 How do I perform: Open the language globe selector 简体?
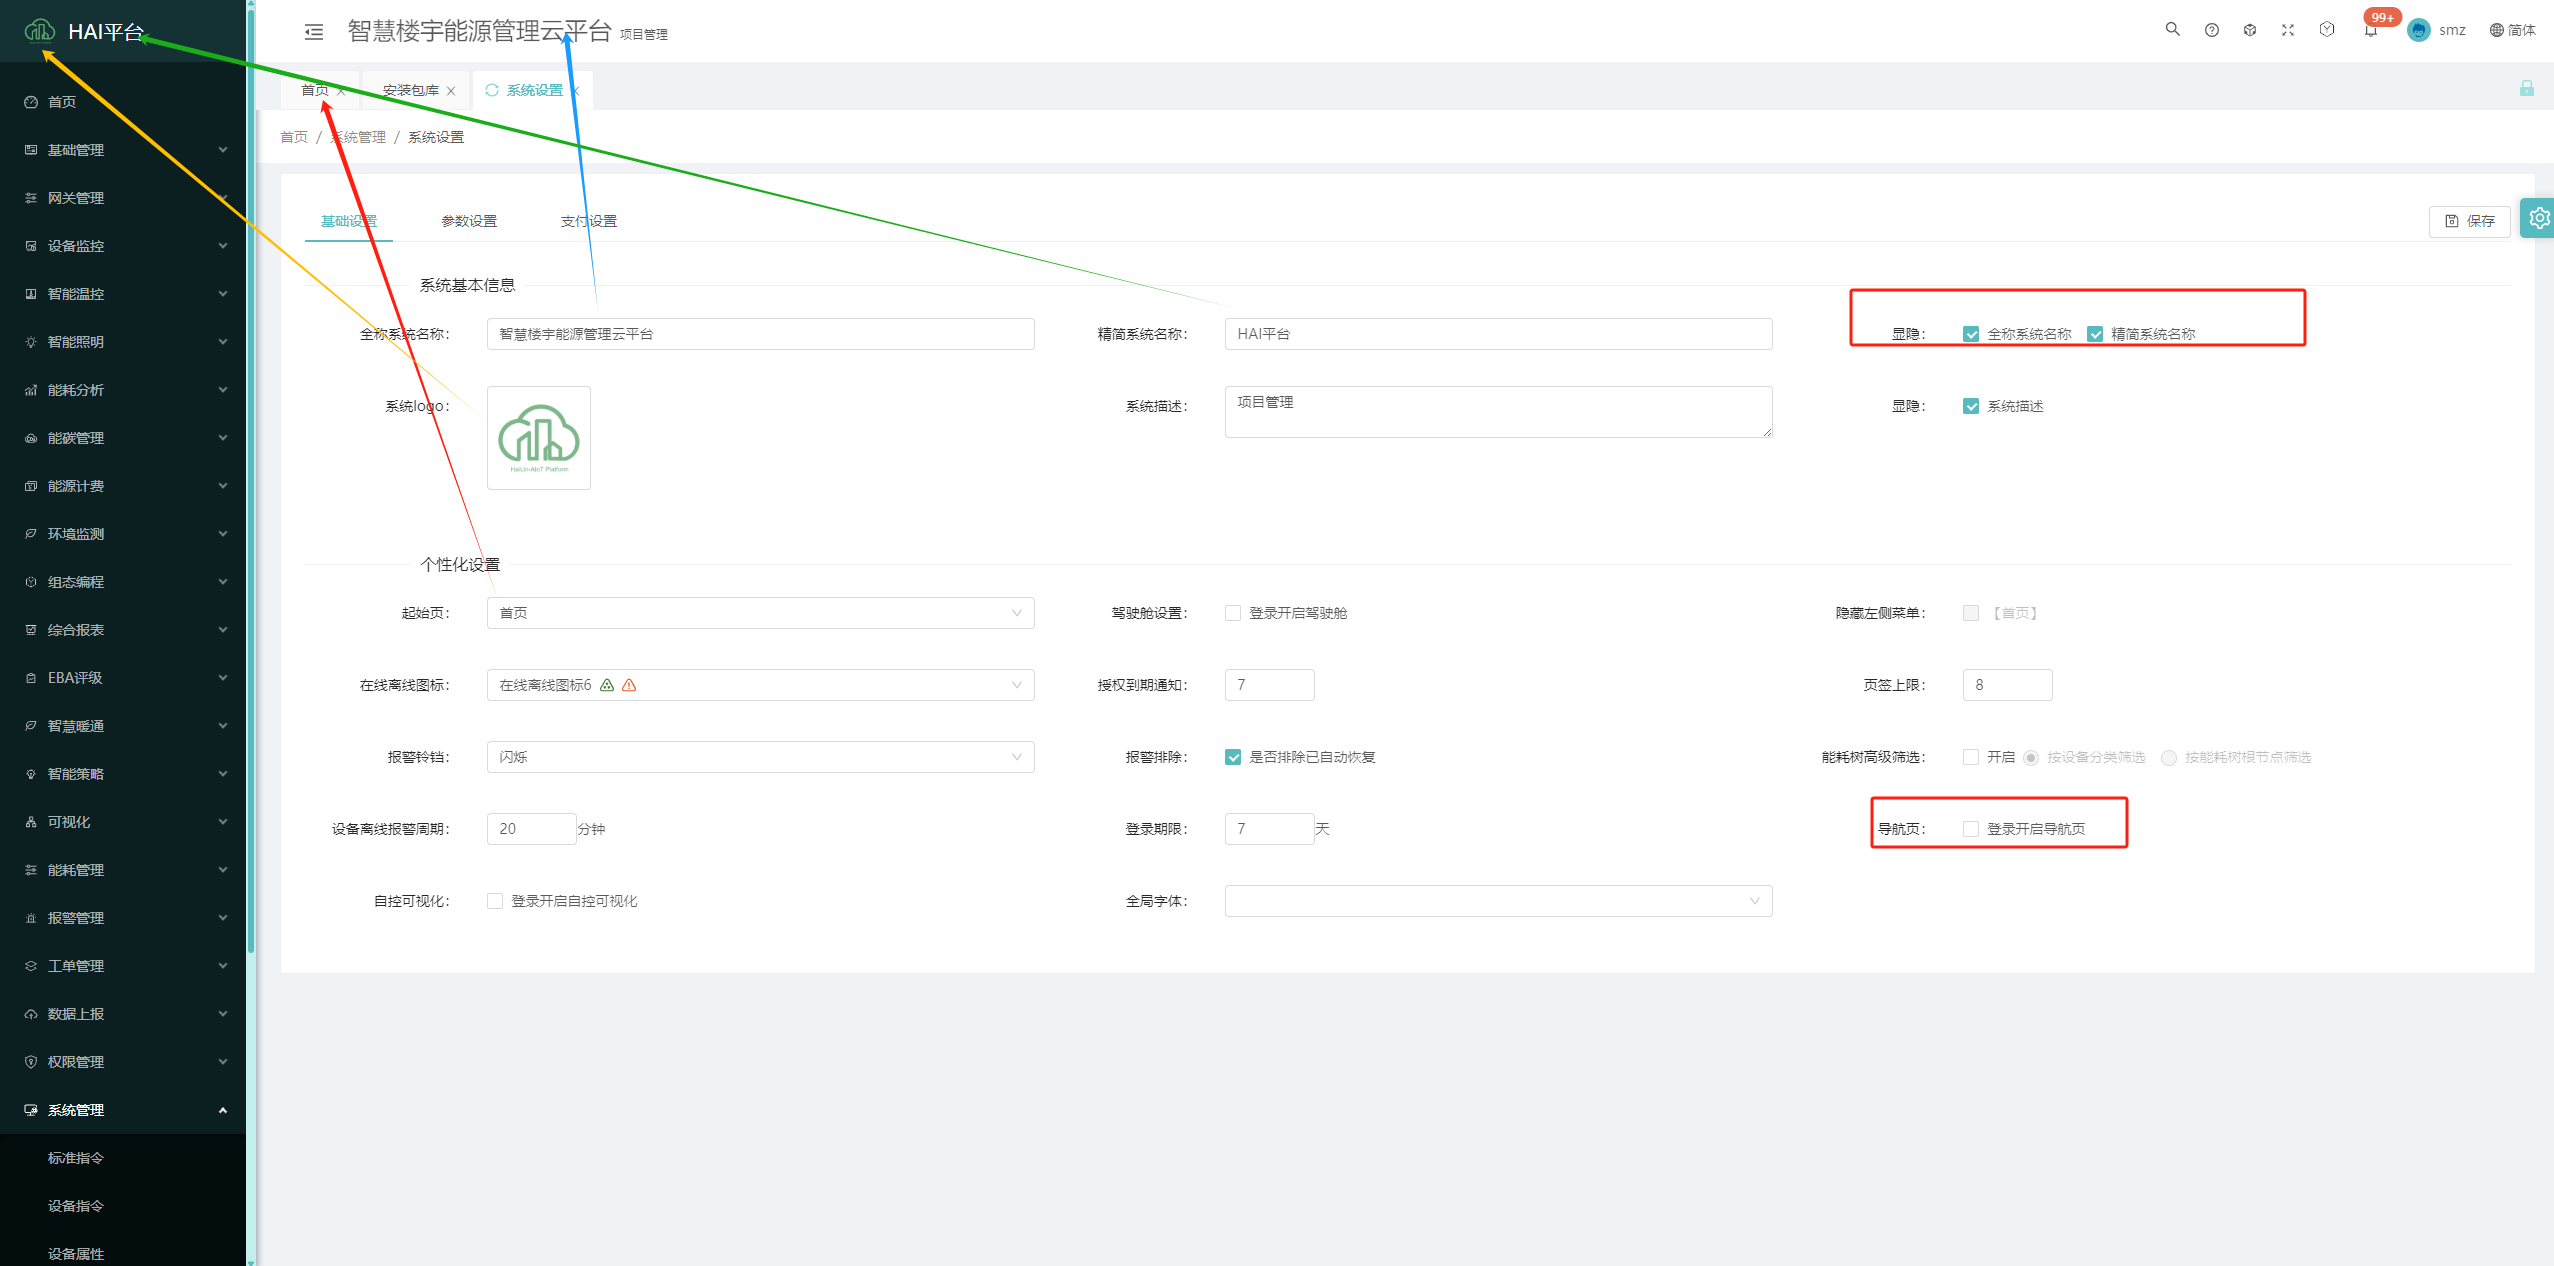(x=2512, y=30)
